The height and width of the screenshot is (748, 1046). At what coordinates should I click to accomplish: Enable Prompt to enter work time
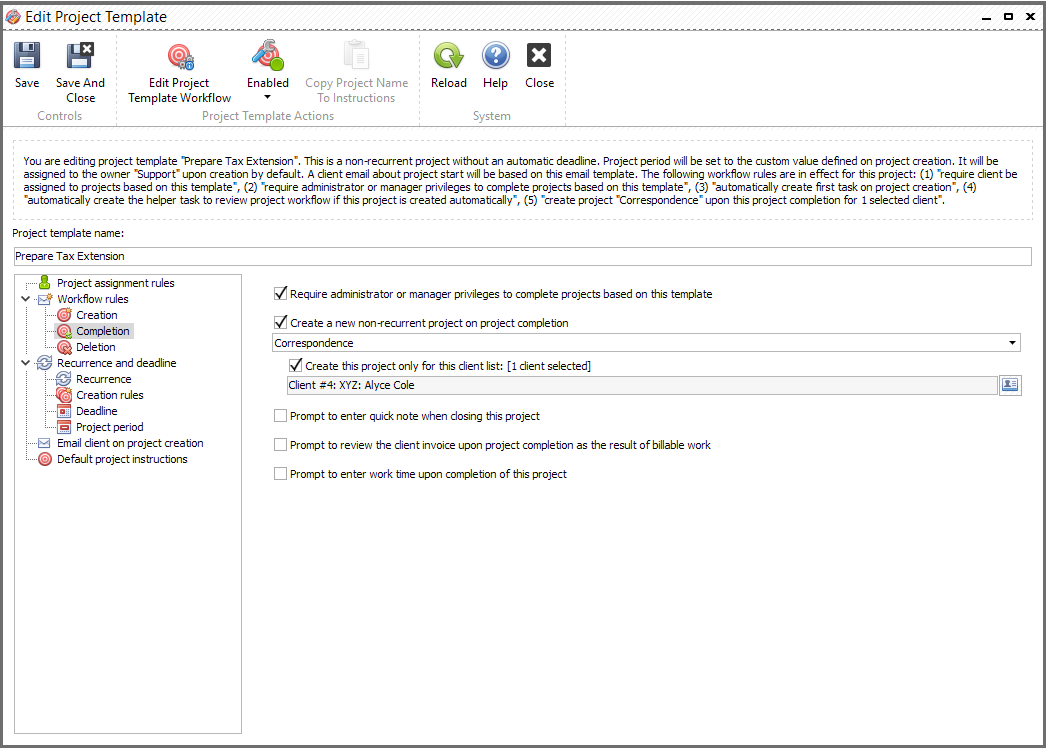click(280, 474)
